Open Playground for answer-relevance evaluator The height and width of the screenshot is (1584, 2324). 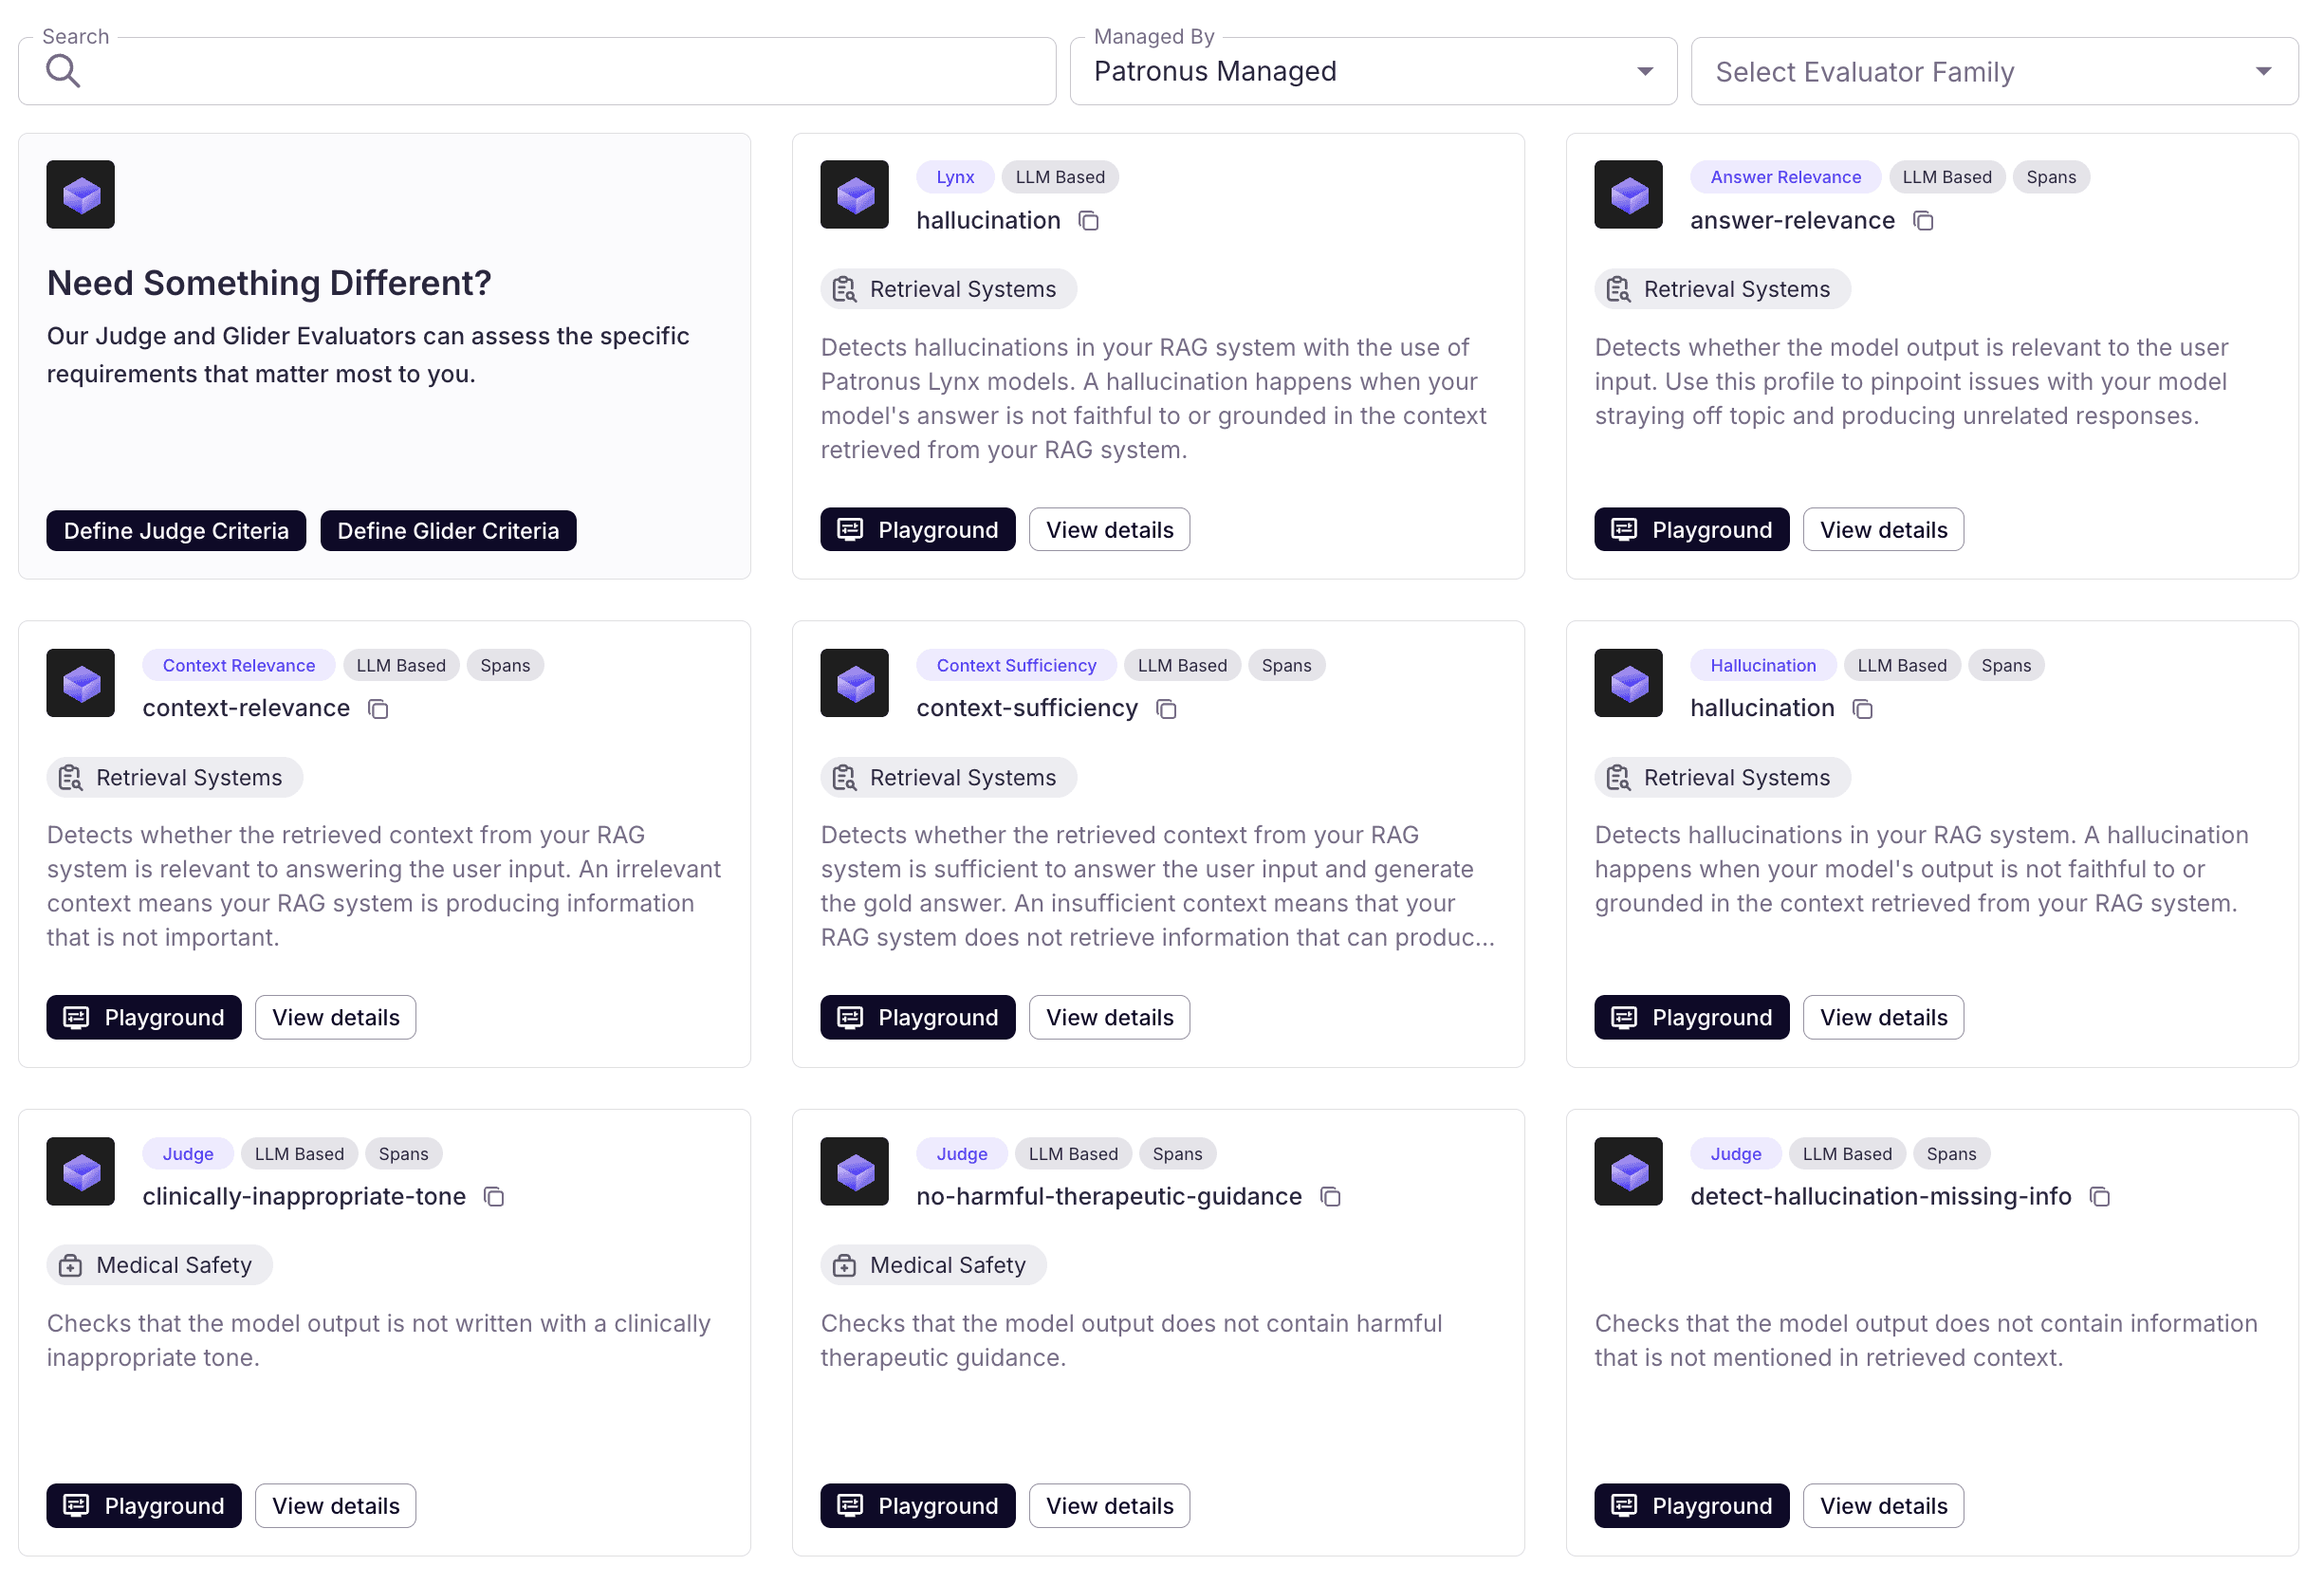tap(1691, 530)
